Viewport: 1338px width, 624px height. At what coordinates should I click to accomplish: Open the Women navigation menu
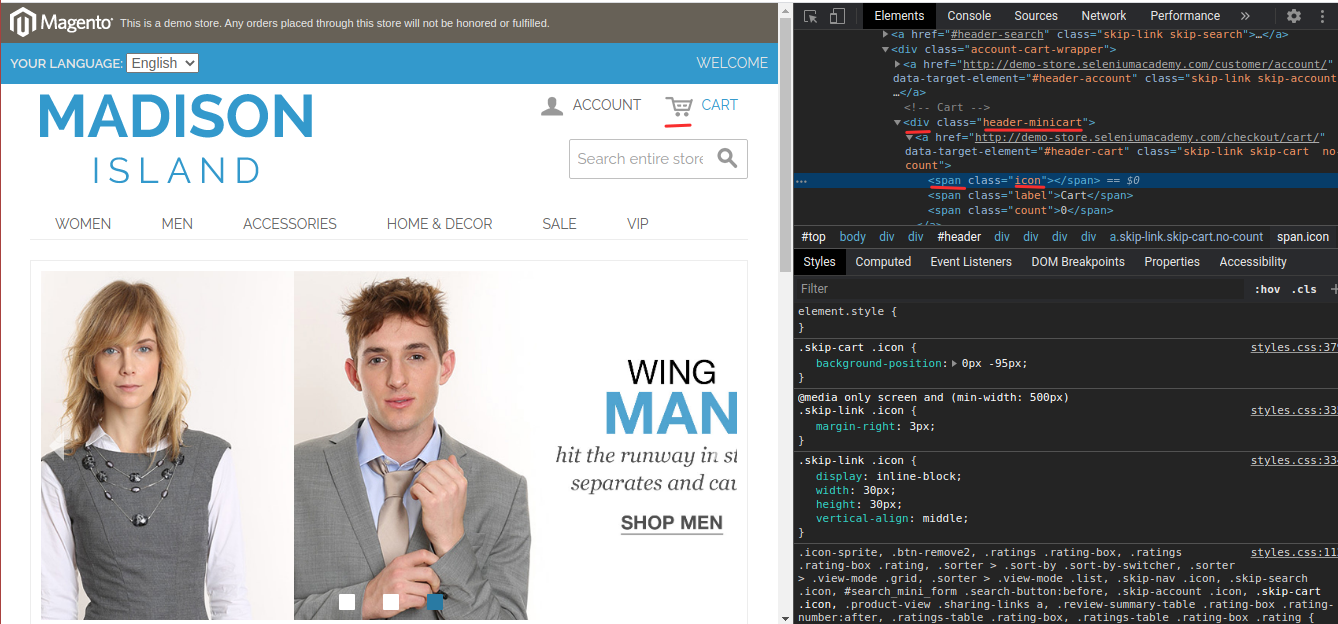83,224
